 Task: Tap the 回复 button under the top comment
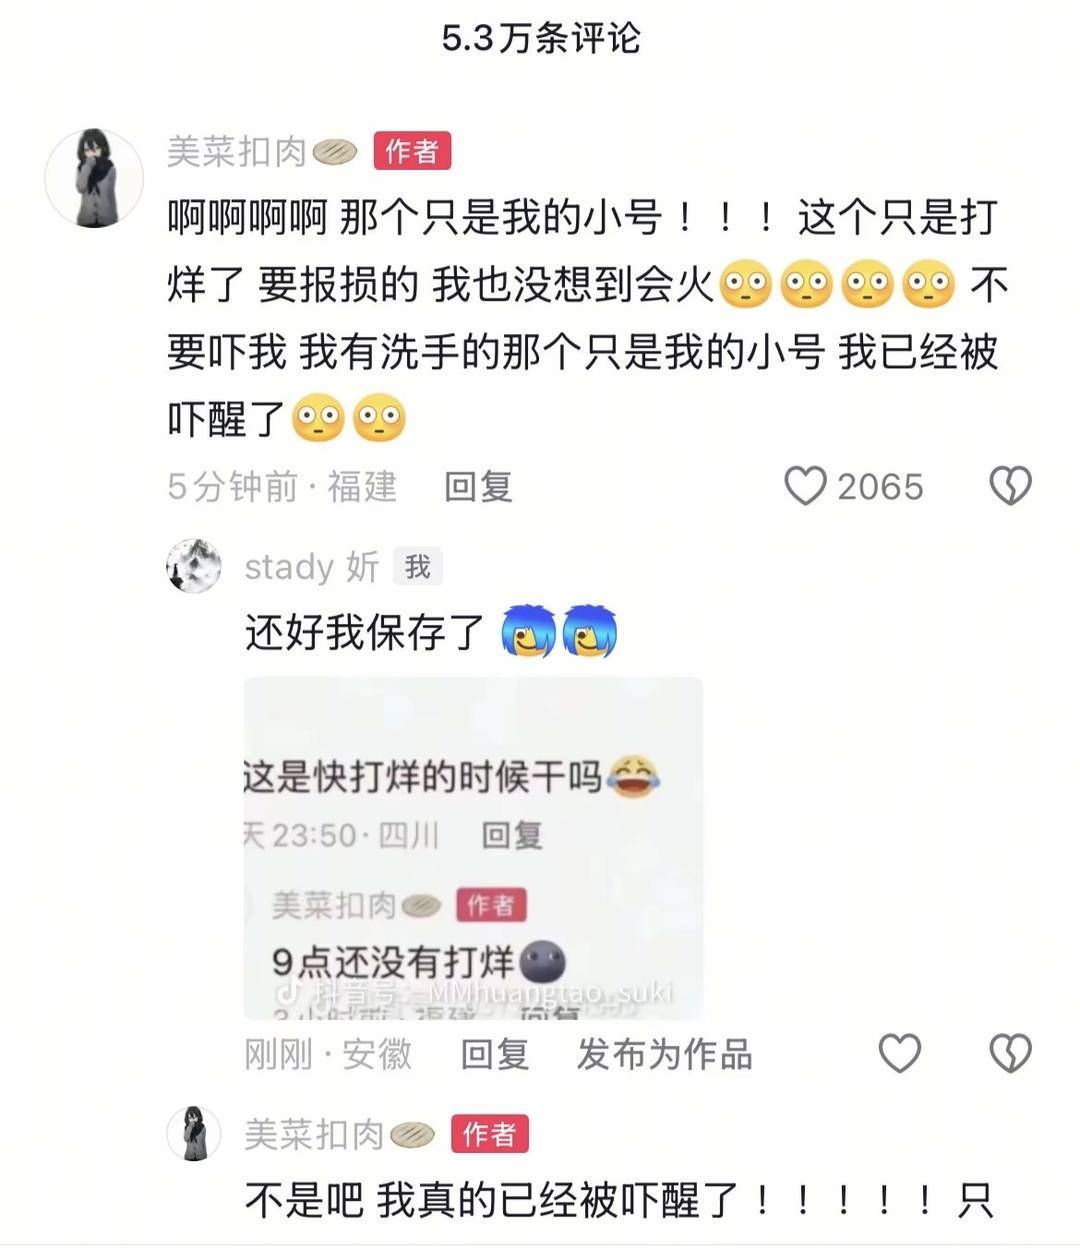478,487
